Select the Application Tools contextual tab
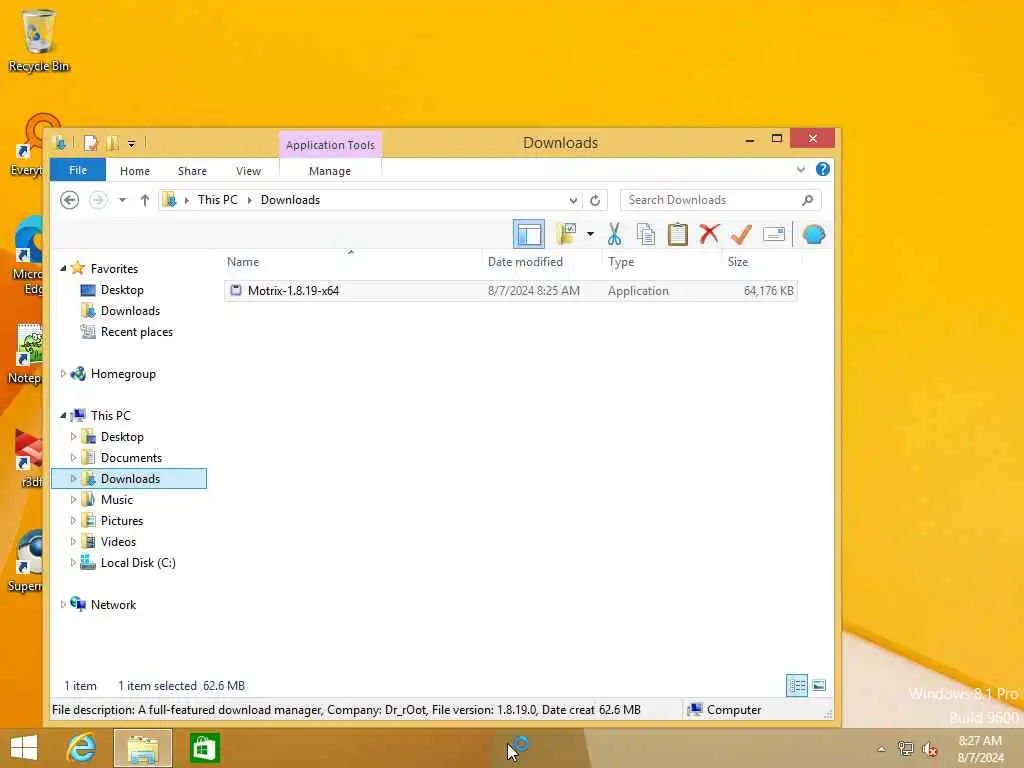 click(x=330, y=145)
